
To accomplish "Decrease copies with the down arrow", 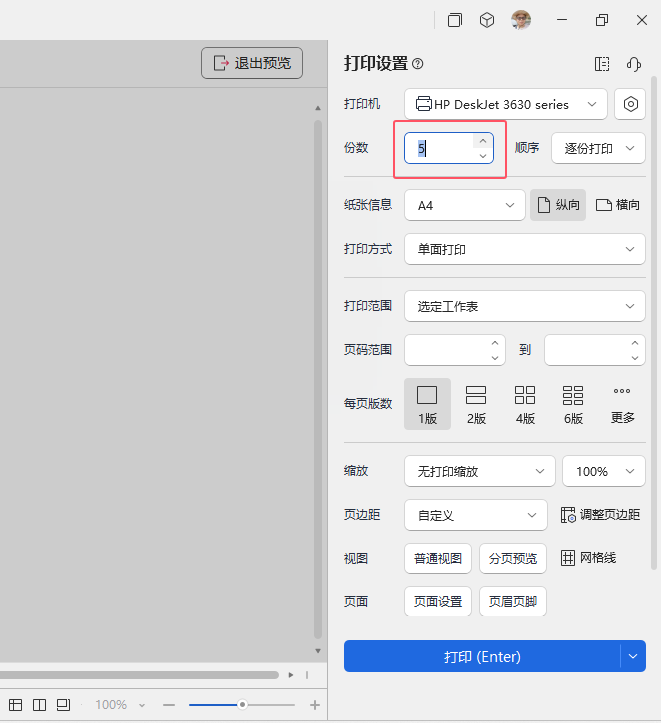I will coord(483,156).
